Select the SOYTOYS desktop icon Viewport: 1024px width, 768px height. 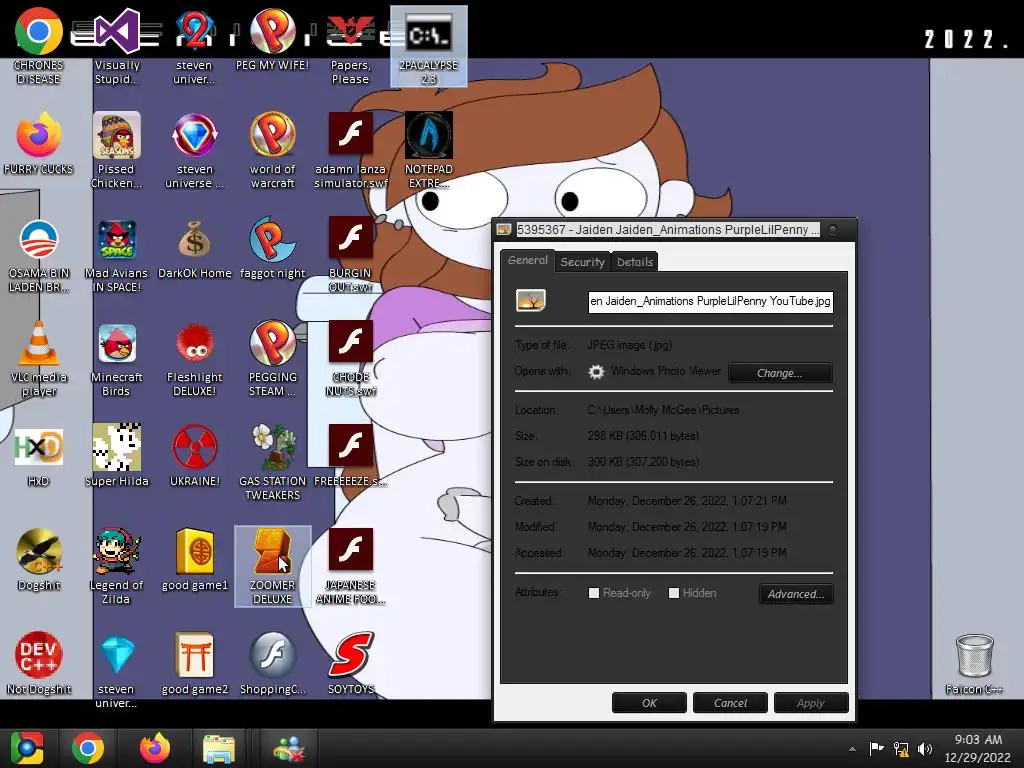coord(350,664)
